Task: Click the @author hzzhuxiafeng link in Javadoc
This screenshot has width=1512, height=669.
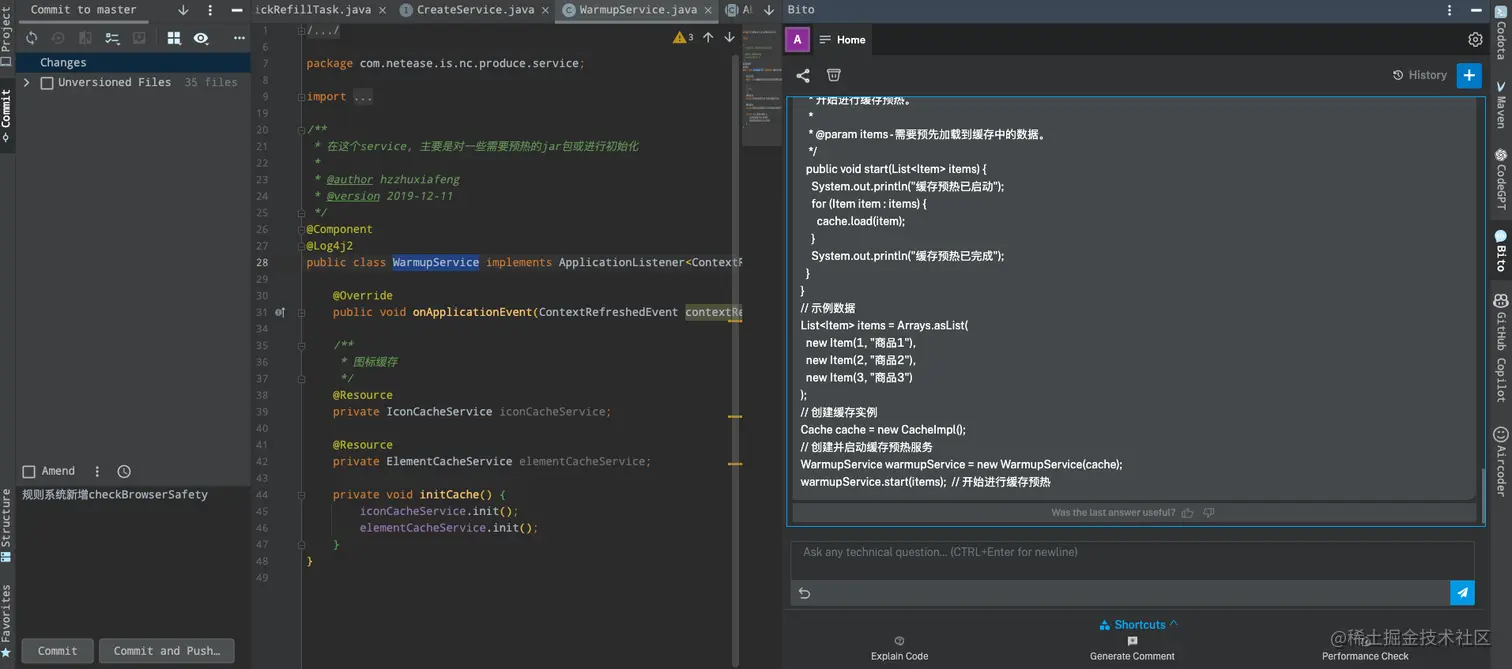Action: click(x=393, y=180)
